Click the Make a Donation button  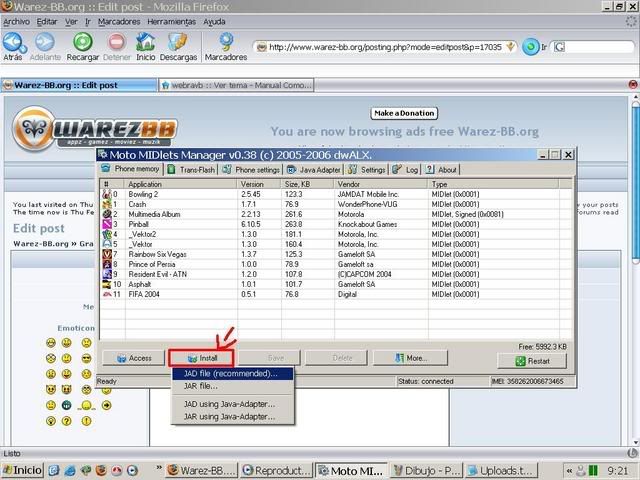pos(404,113)
